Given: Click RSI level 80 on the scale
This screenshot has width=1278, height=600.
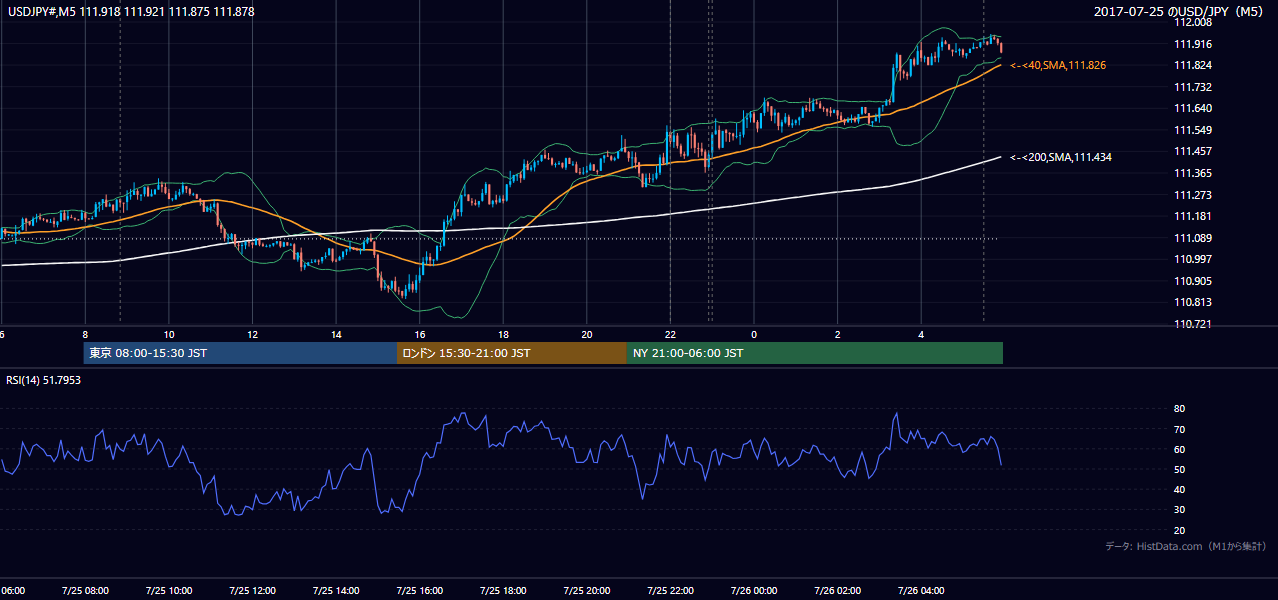Looking at the screenshot, I should pyautogui.click(x=1180, y=409).
